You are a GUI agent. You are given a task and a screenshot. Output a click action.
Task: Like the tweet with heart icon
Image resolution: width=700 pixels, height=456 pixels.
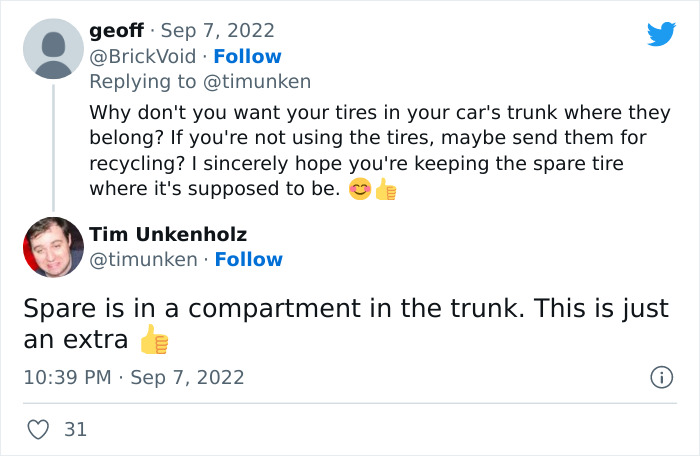(38, 430)
